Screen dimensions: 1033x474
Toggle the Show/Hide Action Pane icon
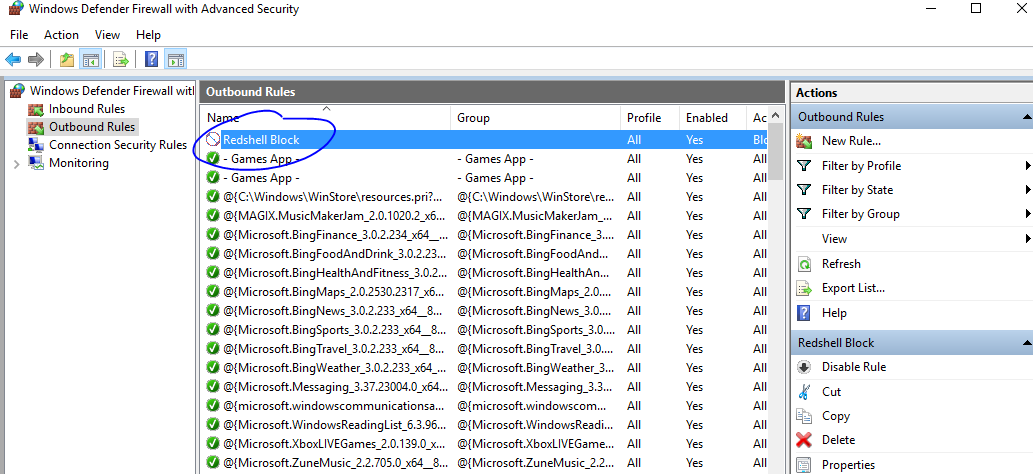click(175, 60)
